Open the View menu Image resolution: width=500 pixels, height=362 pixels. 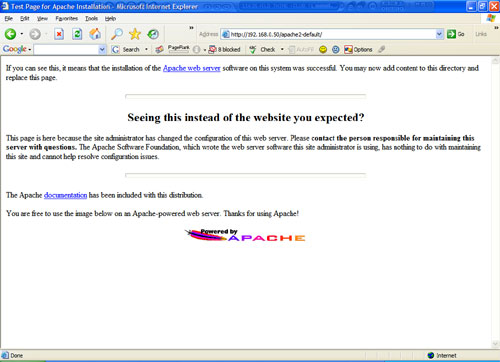click(42, 19)
